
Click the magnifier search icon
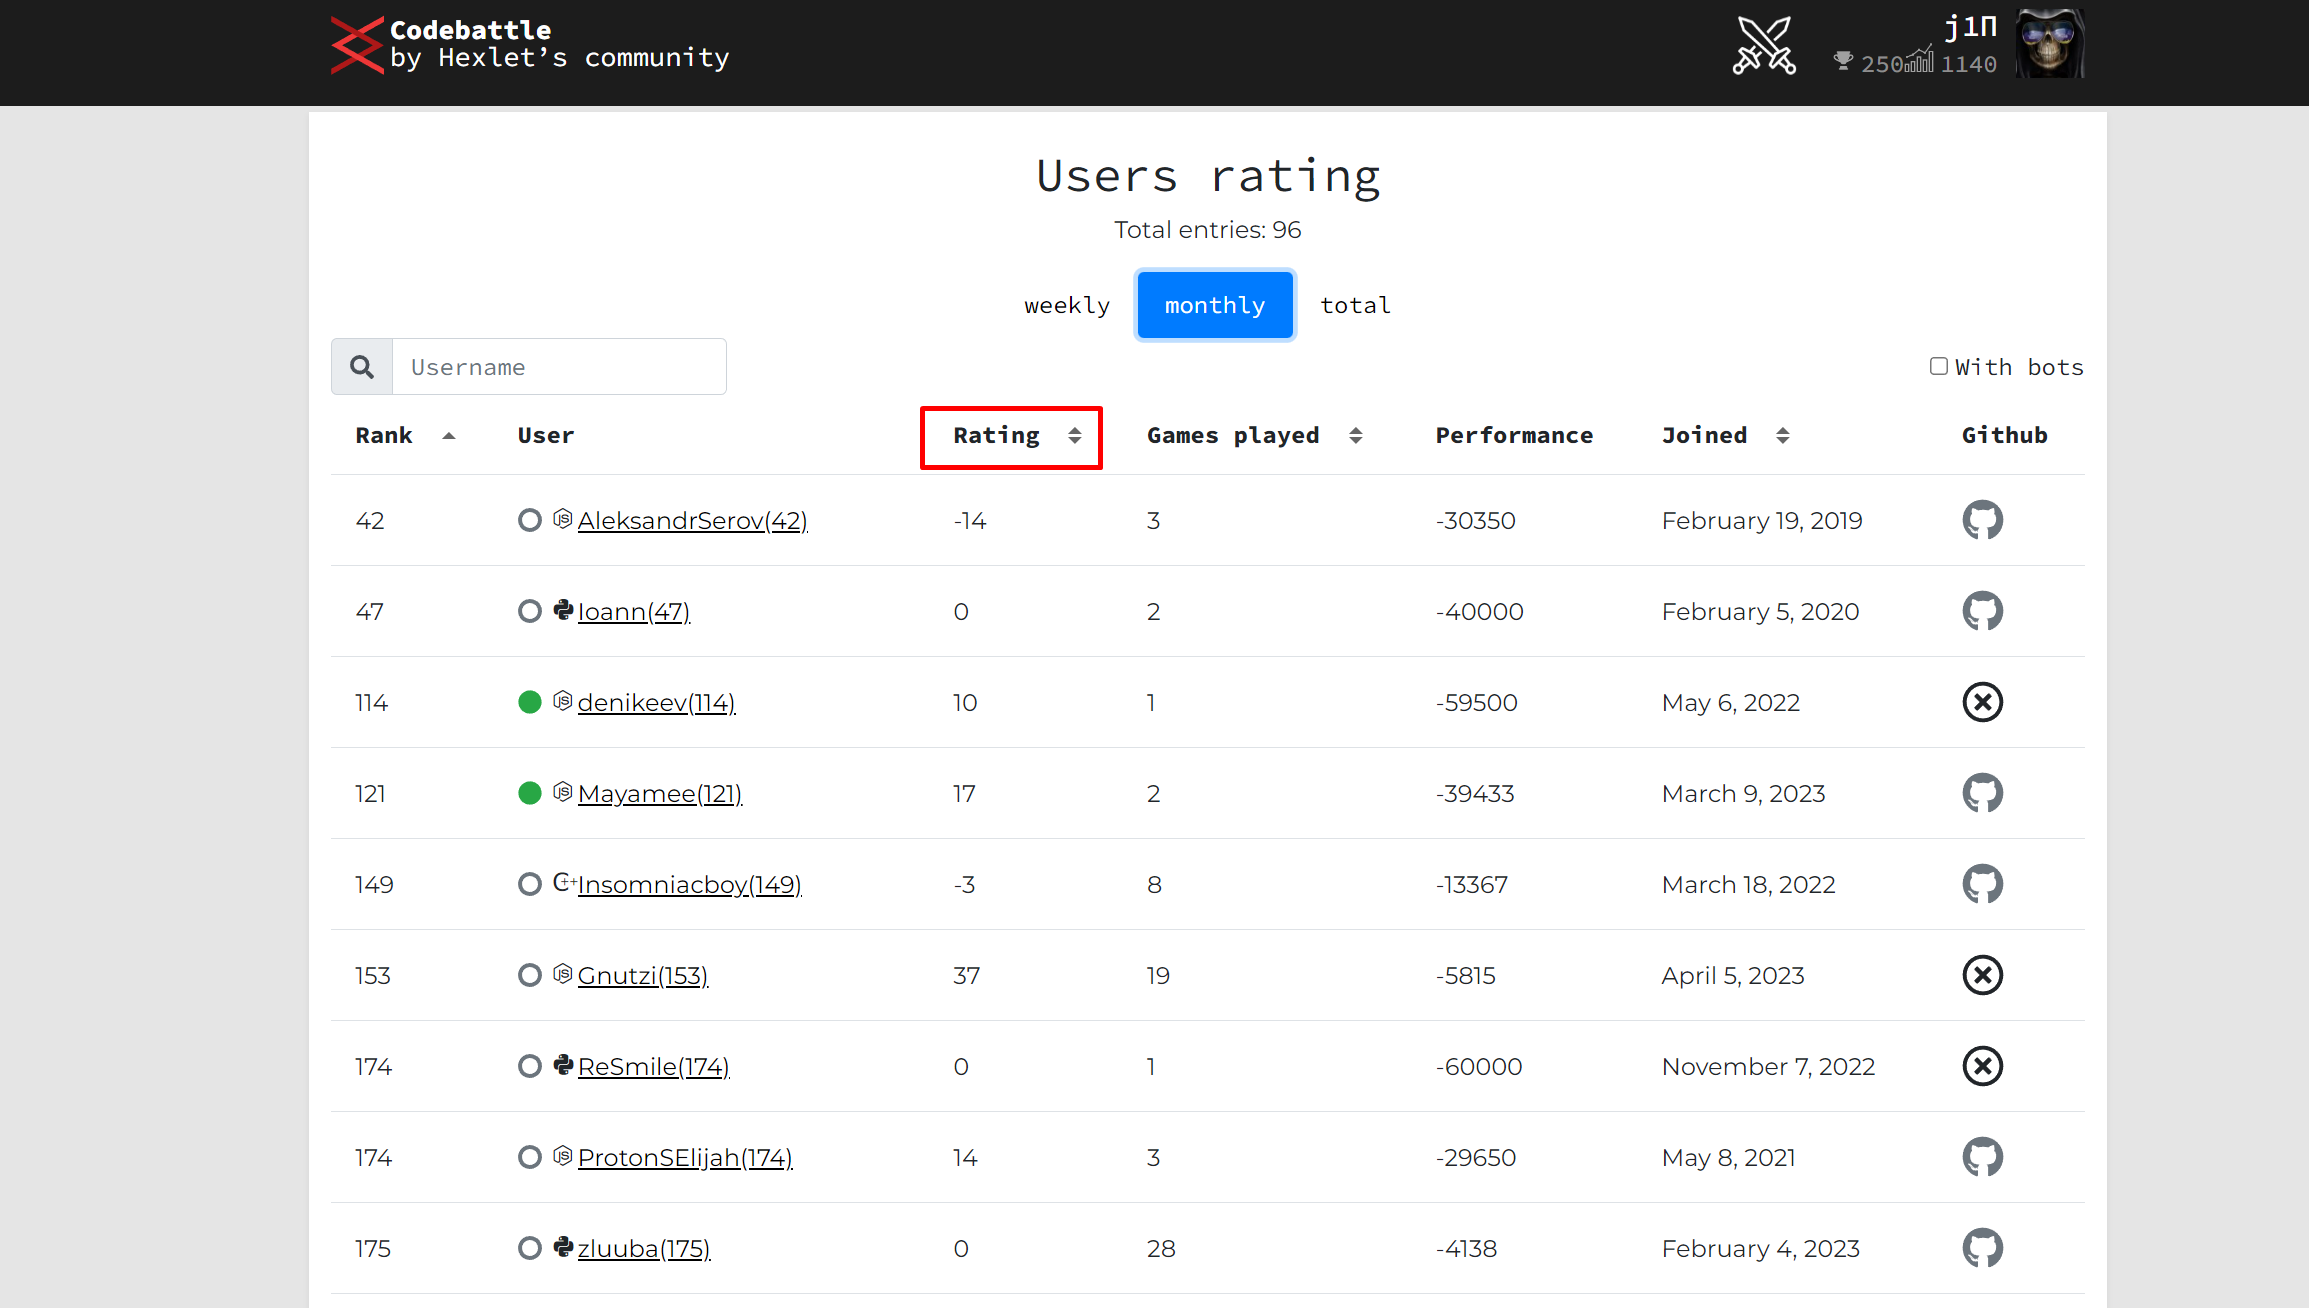point(362,367)
